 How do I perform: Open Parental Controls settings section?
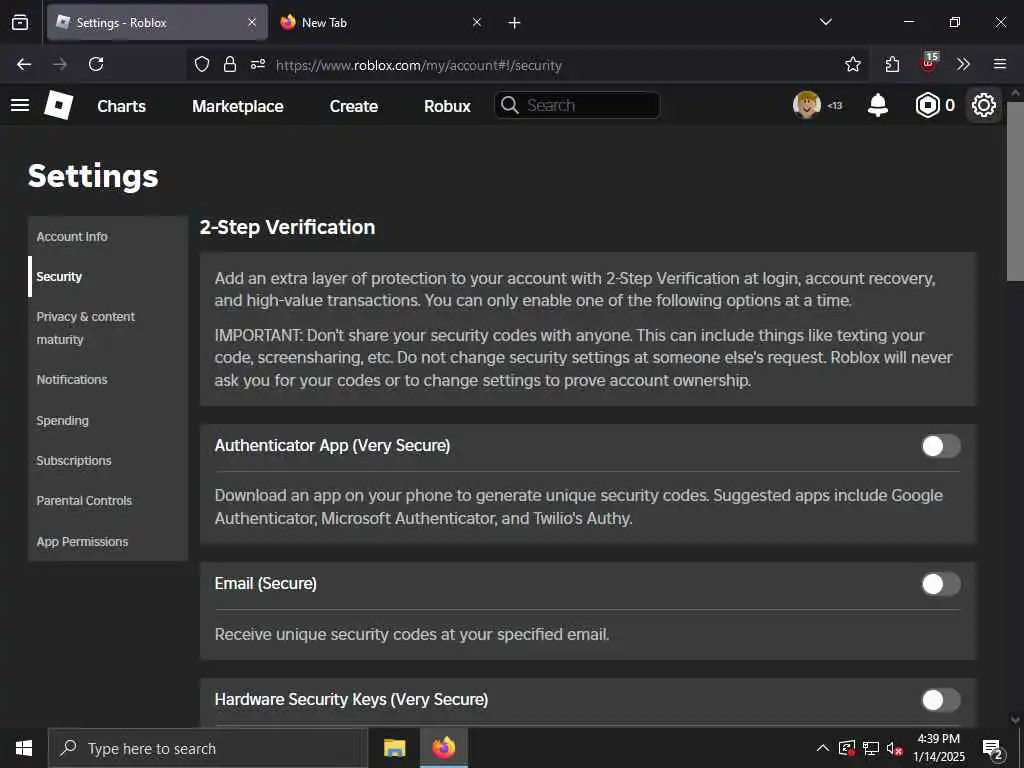[x=108, y=500]
